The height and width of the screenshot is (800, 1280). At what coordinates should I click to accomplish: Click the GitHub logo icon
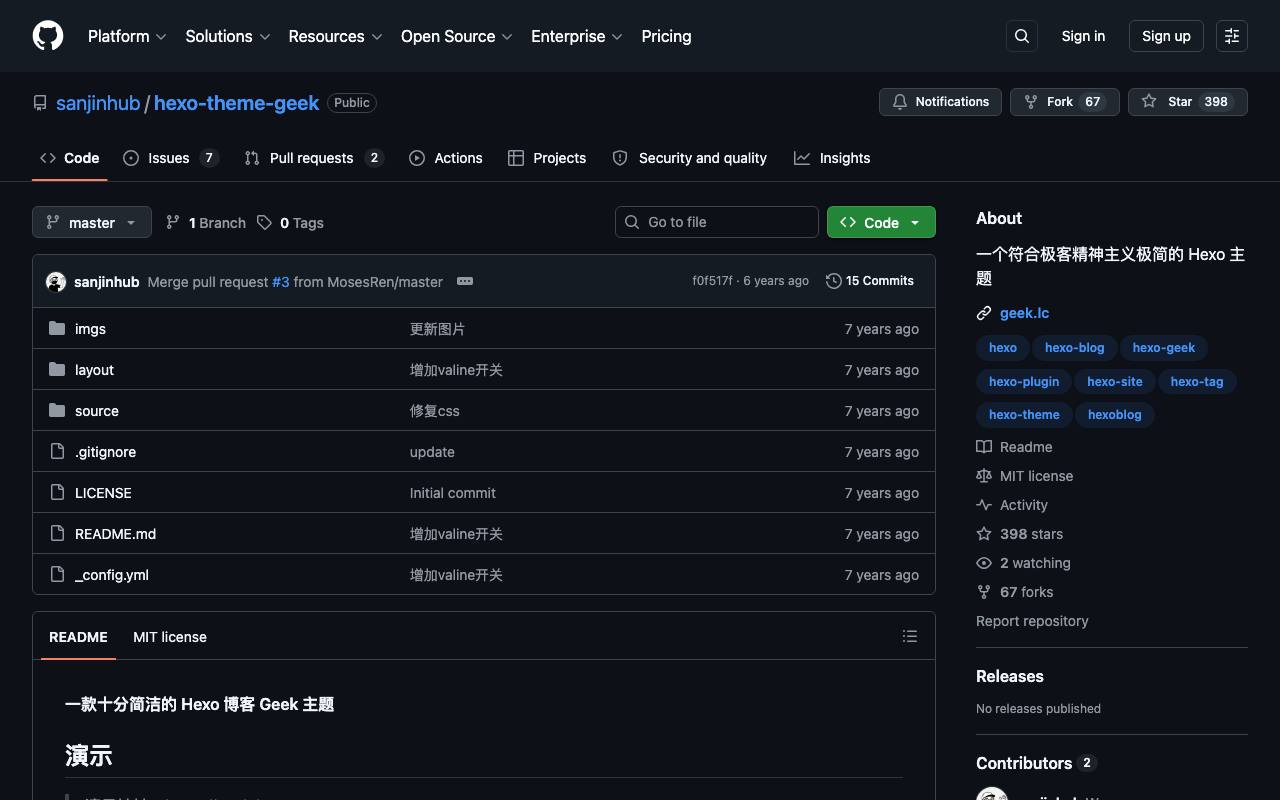48,36
